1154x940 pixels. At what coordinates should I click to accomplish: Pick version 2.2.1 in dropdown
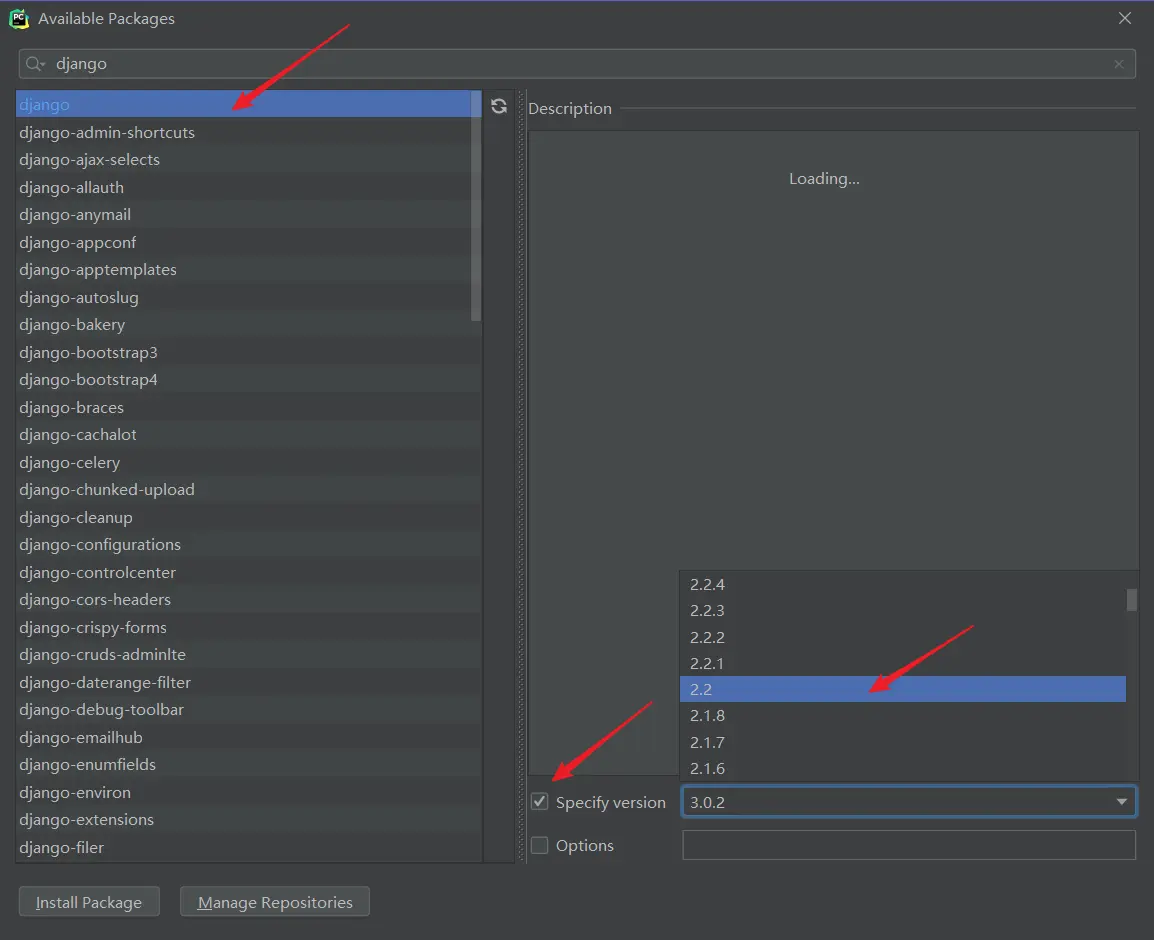(x=902, y=663)
